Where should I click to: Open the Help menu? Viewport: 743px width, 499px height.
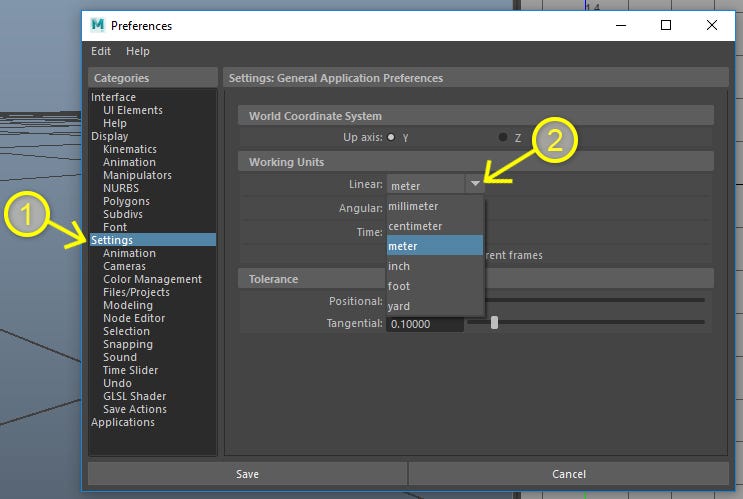coord(137,51)
